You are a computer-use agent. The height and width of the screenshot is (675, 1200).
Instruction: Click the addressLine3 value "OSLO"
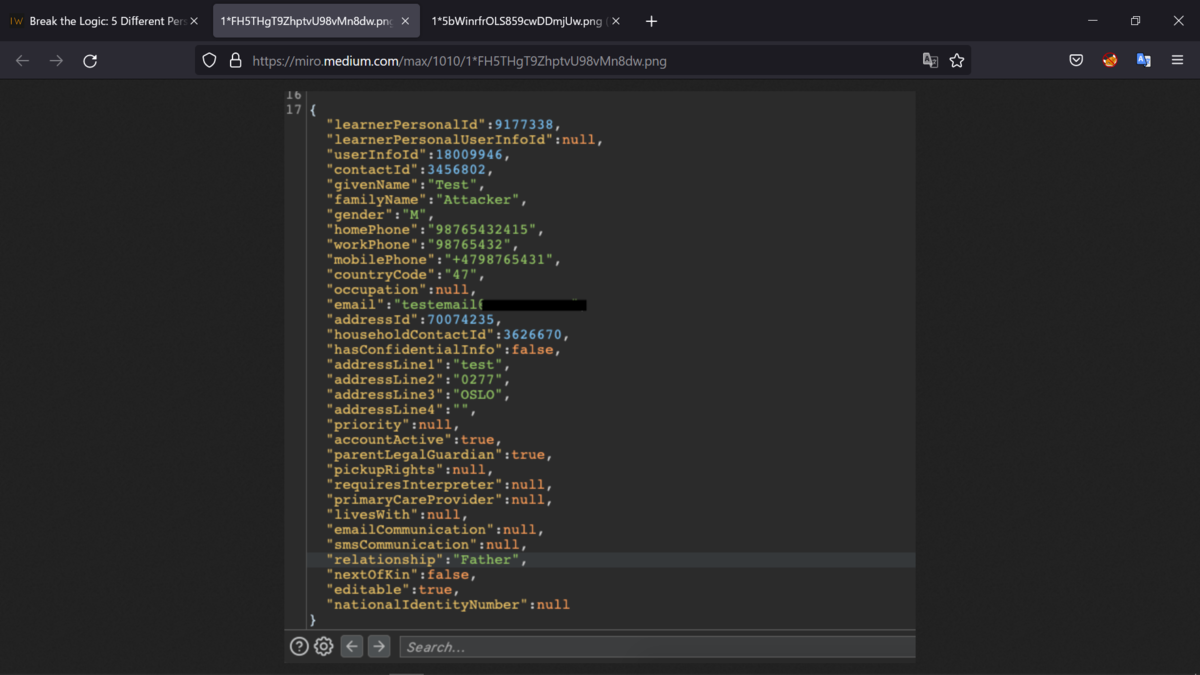click(x=479, y=394)
